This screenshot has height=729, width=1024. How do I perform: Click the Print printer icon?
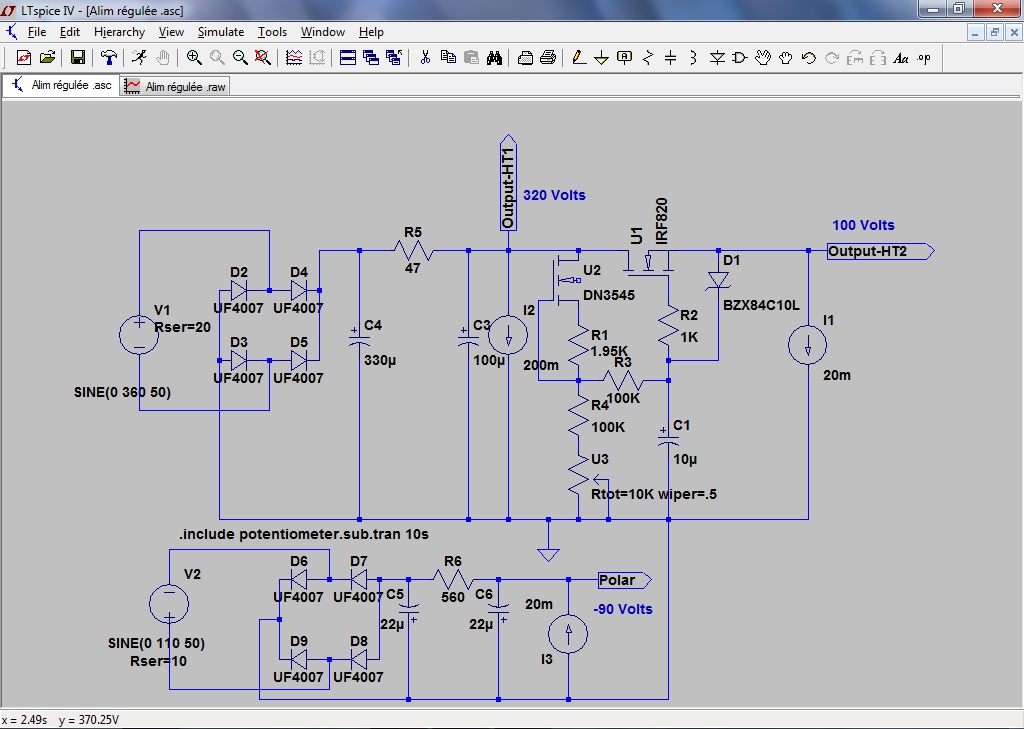pyautogui.click(x=549, y=58)
